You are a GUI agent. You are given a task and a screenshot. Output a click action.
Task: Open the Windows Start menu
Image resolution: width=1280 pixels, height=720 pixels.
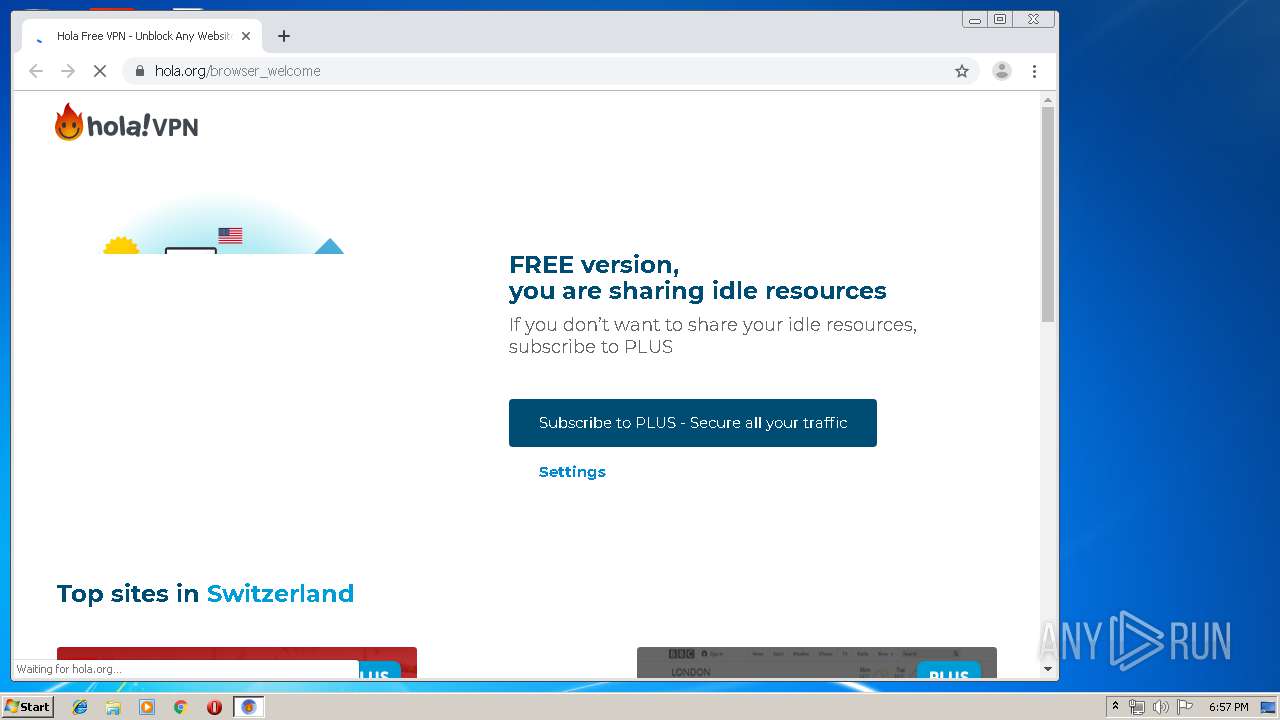(28, 707)
